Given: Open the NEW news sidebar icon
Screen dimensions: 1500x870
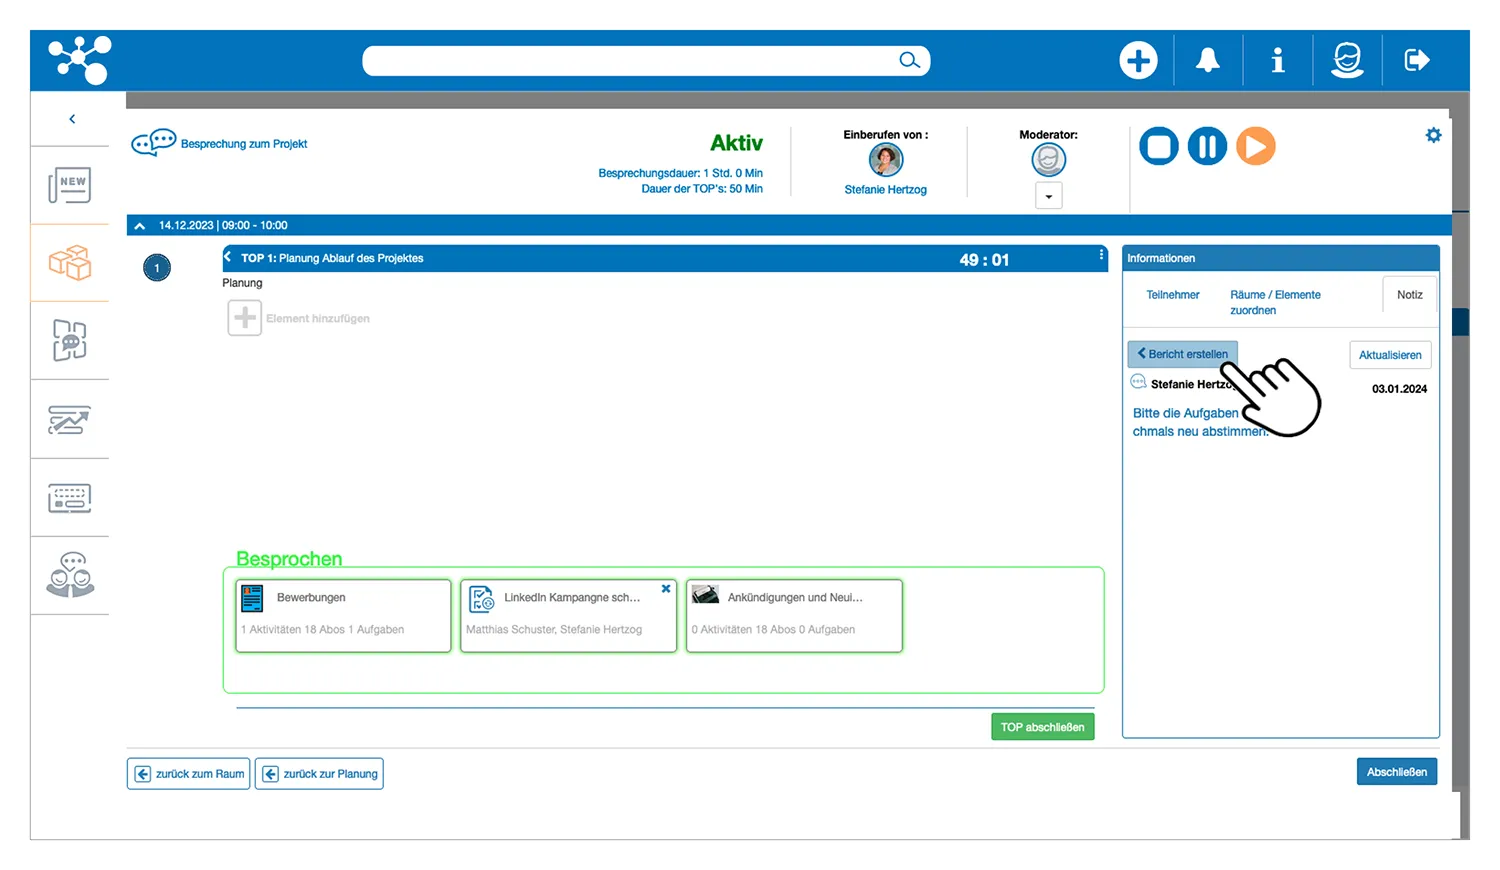Looking at the screenshot, I should tap(70, 185).
